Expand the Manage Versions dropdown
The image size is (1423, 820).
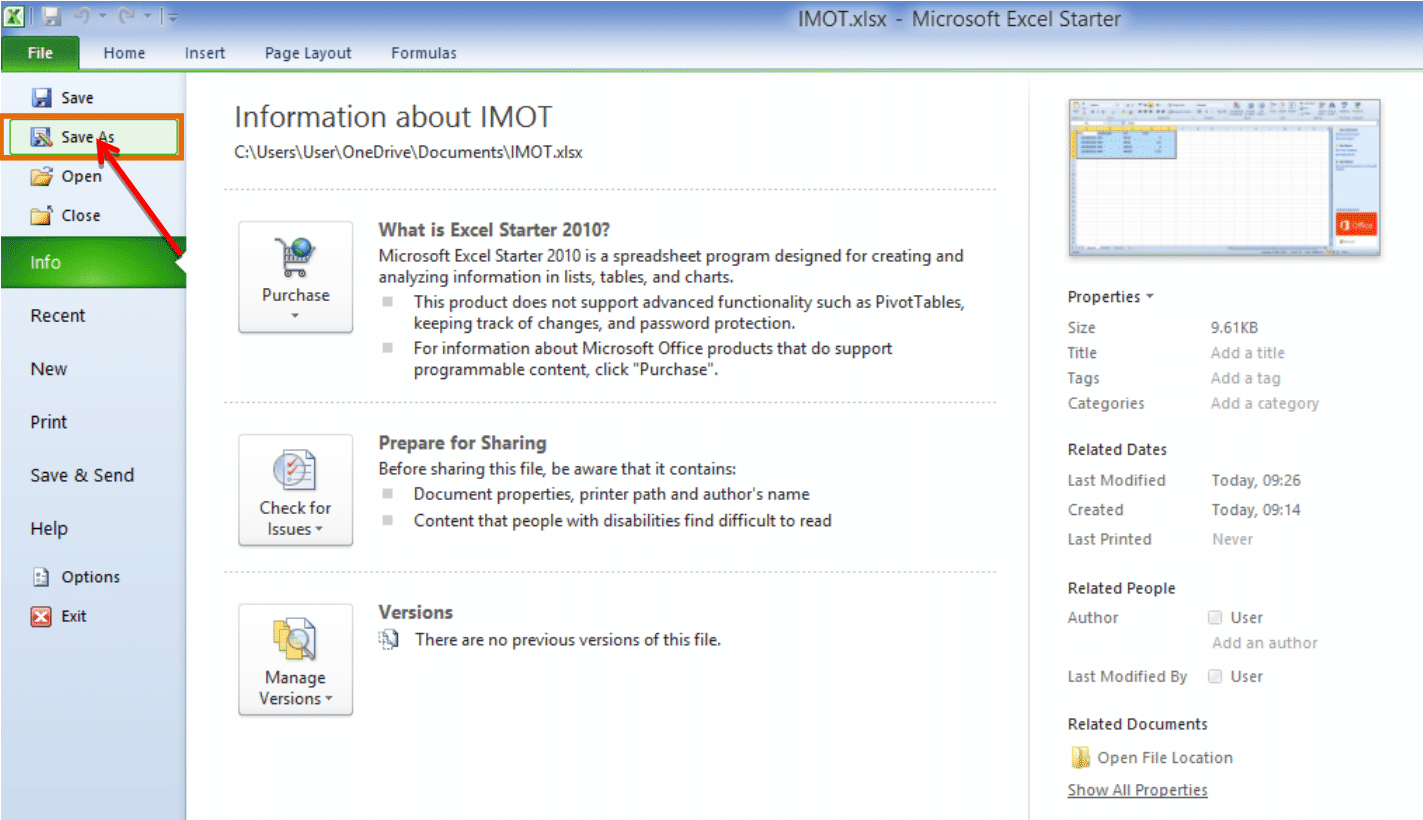[295, 660]
